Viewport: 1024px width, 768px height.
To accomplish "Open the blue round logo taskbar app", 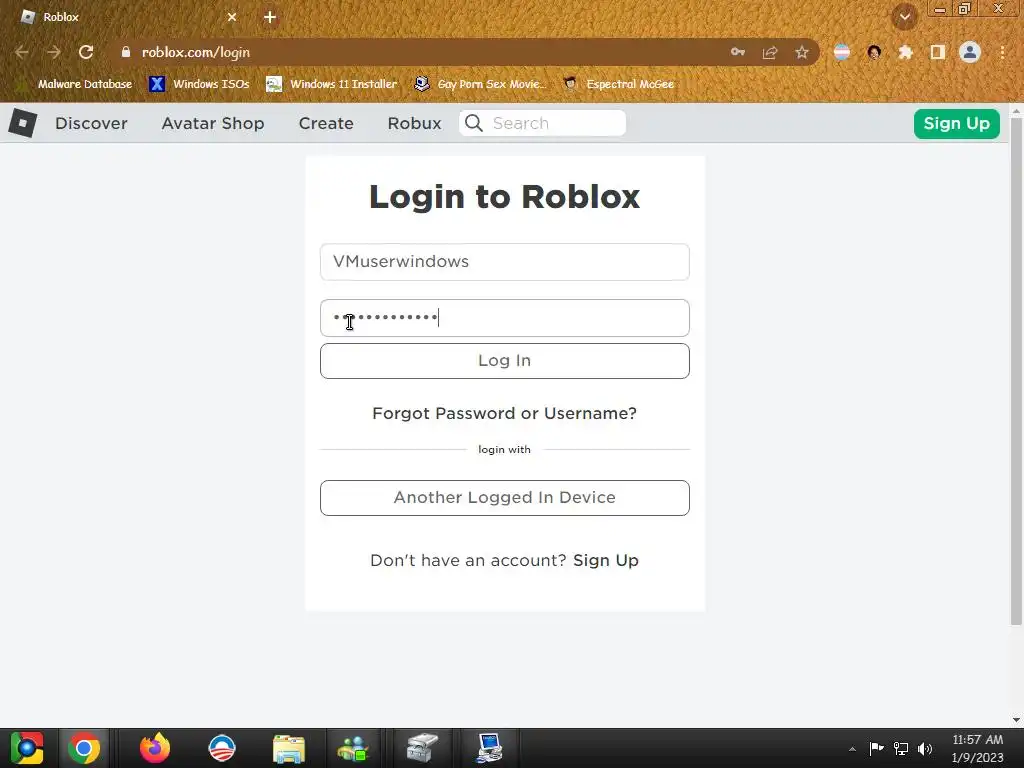I will pyautogui.click(x=221, y=748).
